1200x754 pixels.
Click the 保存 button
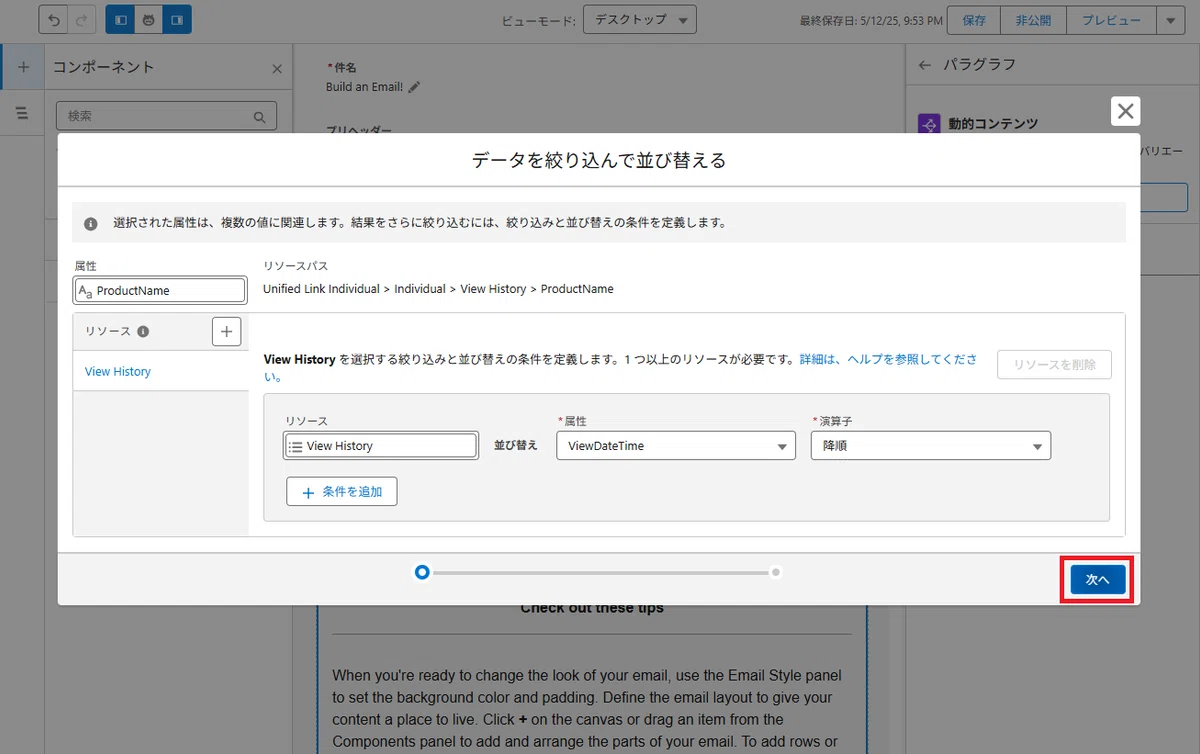(974, 20)
